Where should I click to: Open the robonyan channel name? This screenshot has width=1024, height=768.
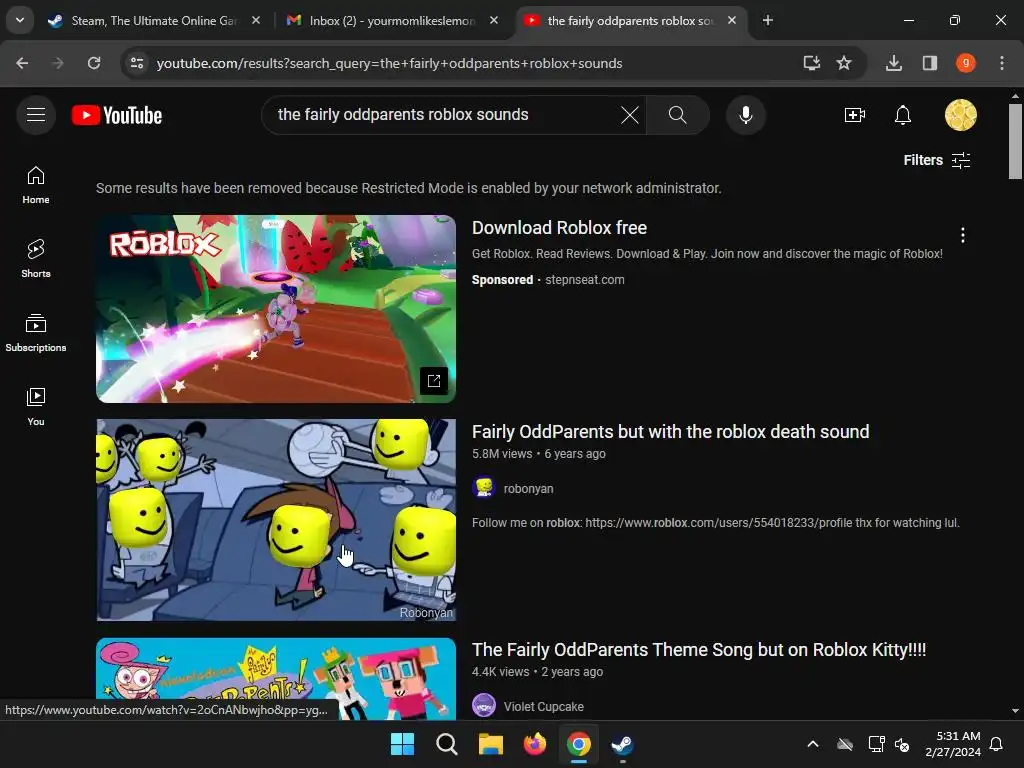click(528, 488)
